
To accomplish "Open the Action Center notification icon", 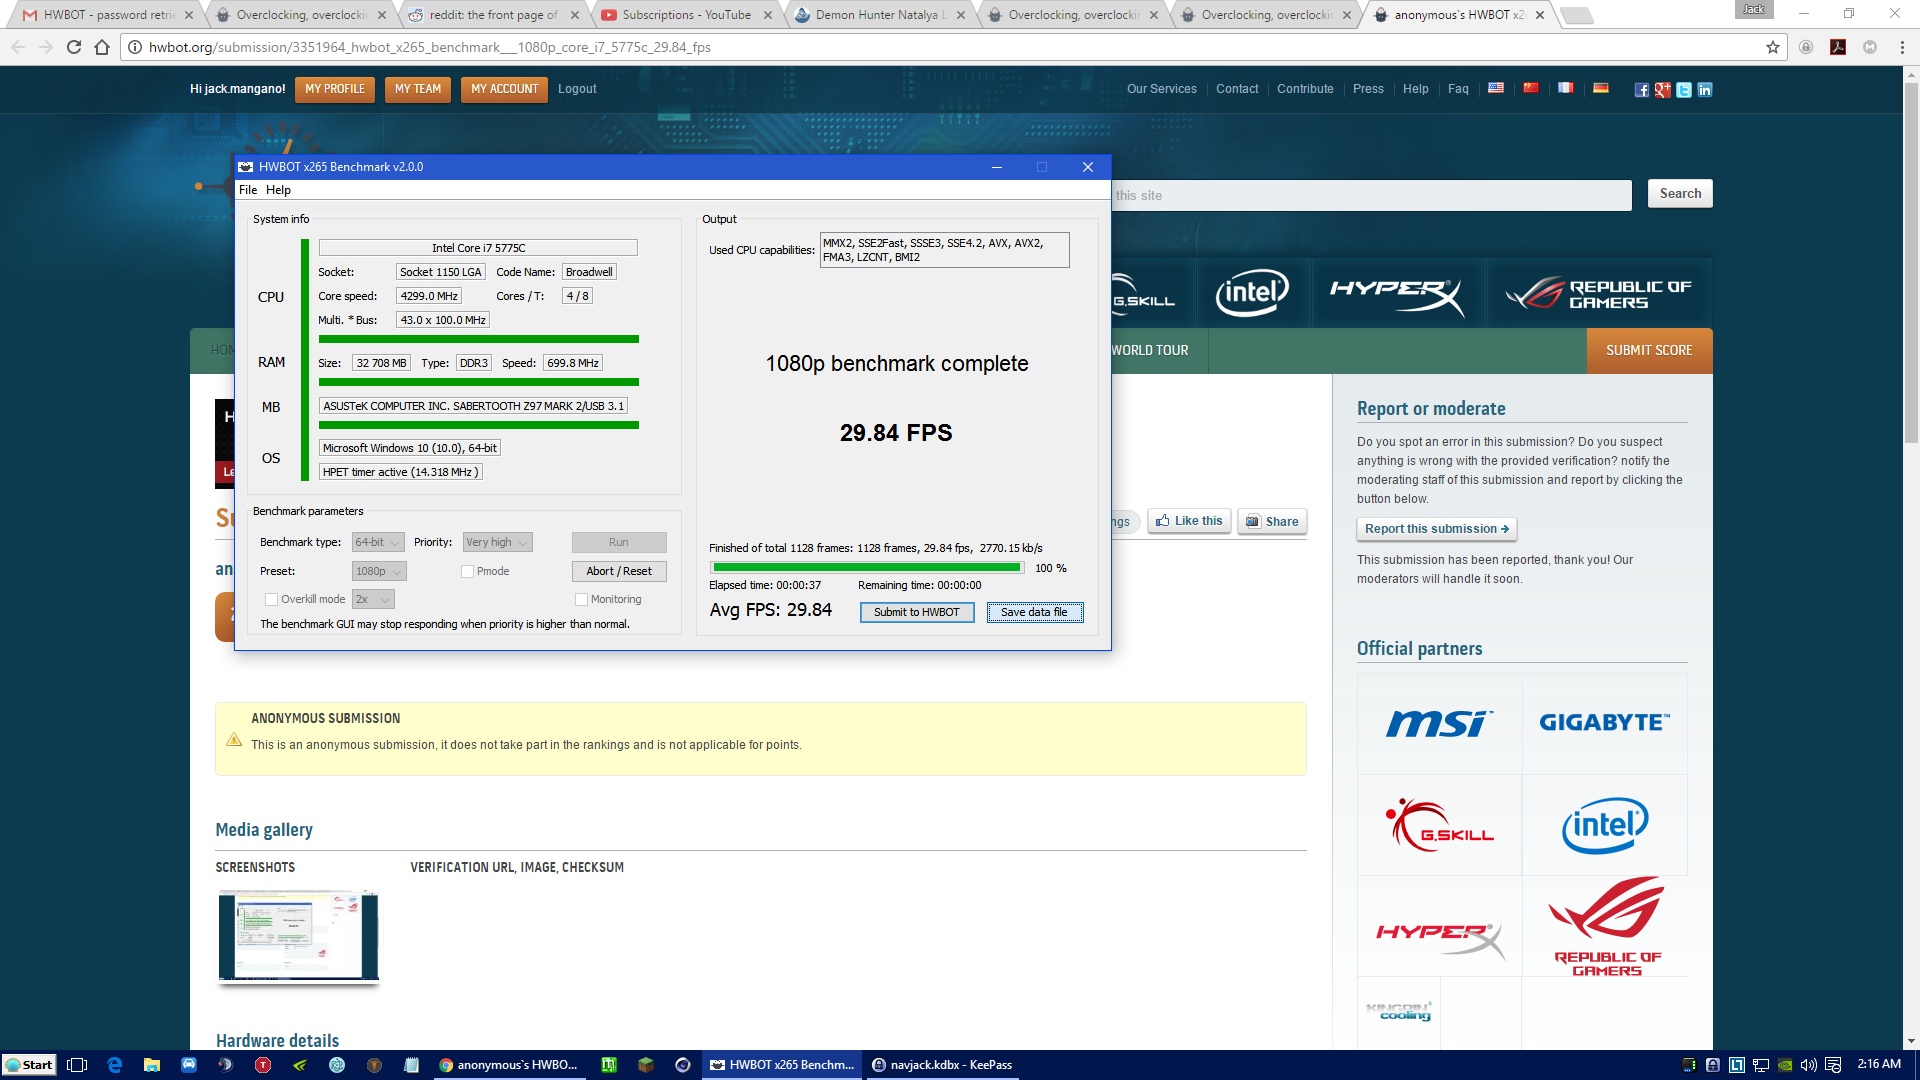I will (1833, 1065).
